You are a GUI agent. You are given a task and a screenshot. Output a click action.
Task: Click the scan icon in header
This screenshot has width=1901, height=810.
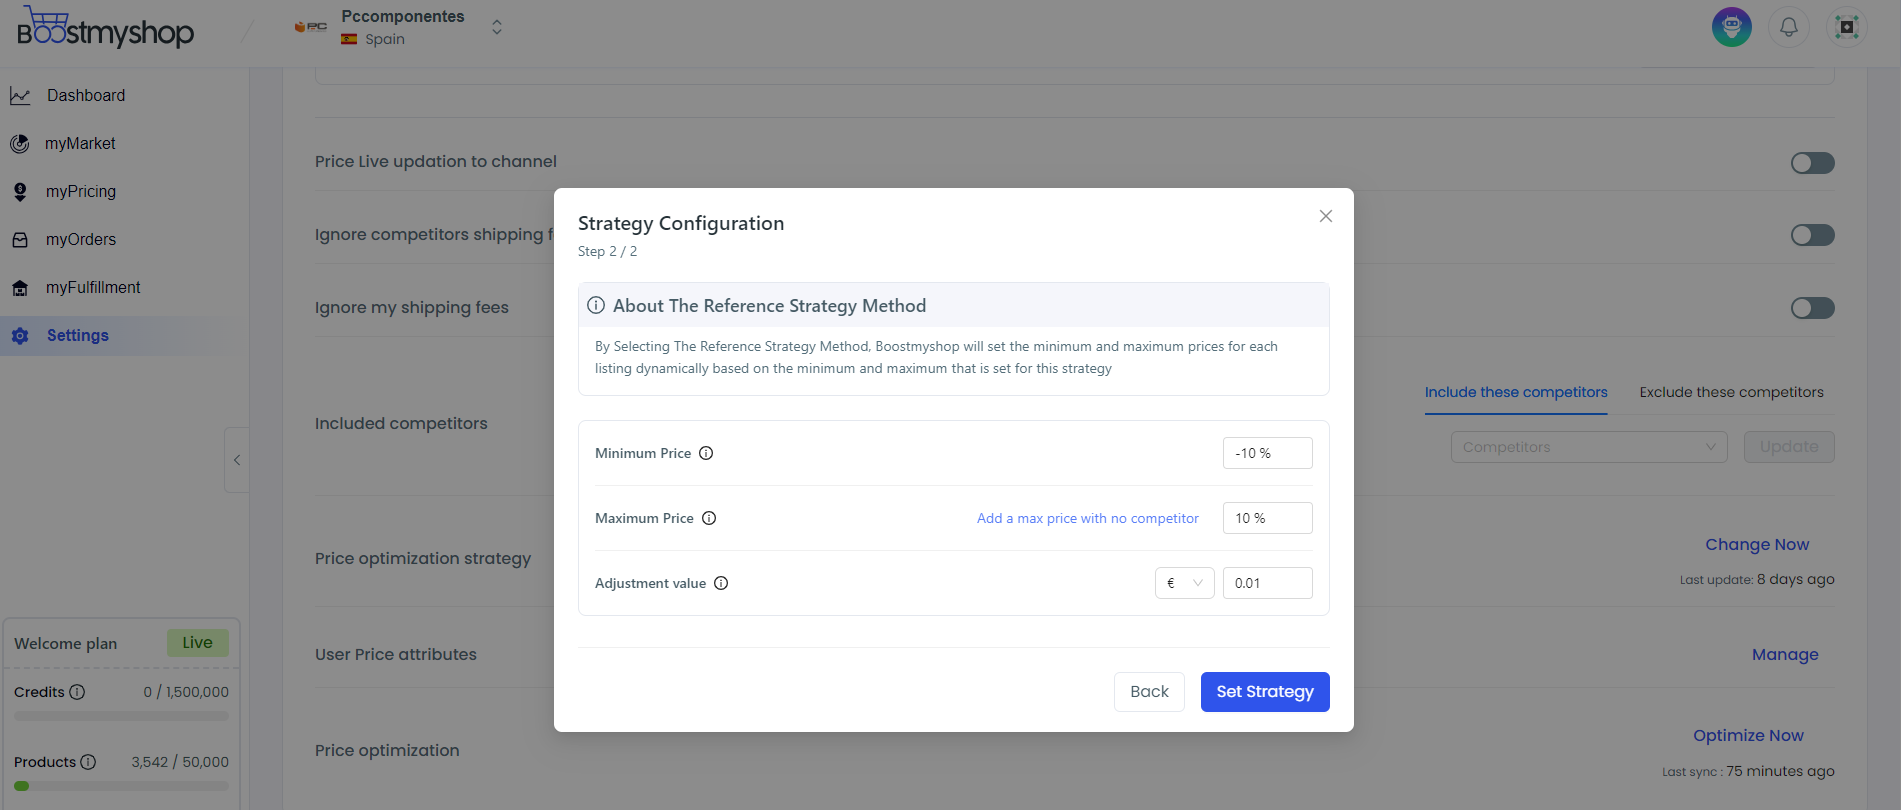(x=1846, y=27)
